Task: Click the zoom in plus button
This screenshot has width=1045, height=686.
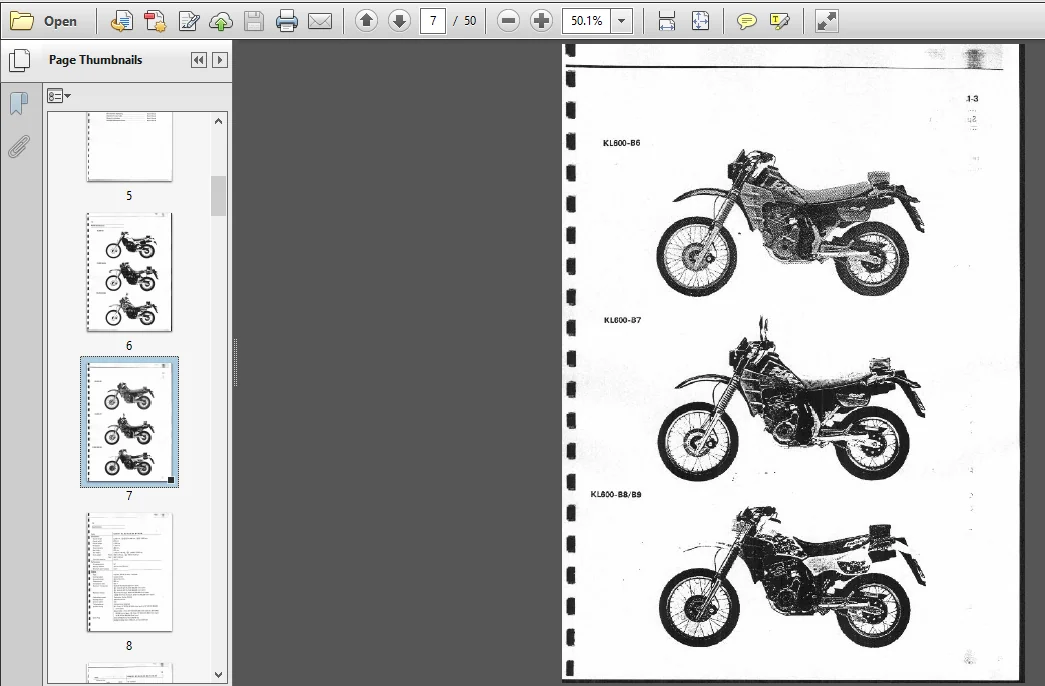Action: tap(541, 21)
